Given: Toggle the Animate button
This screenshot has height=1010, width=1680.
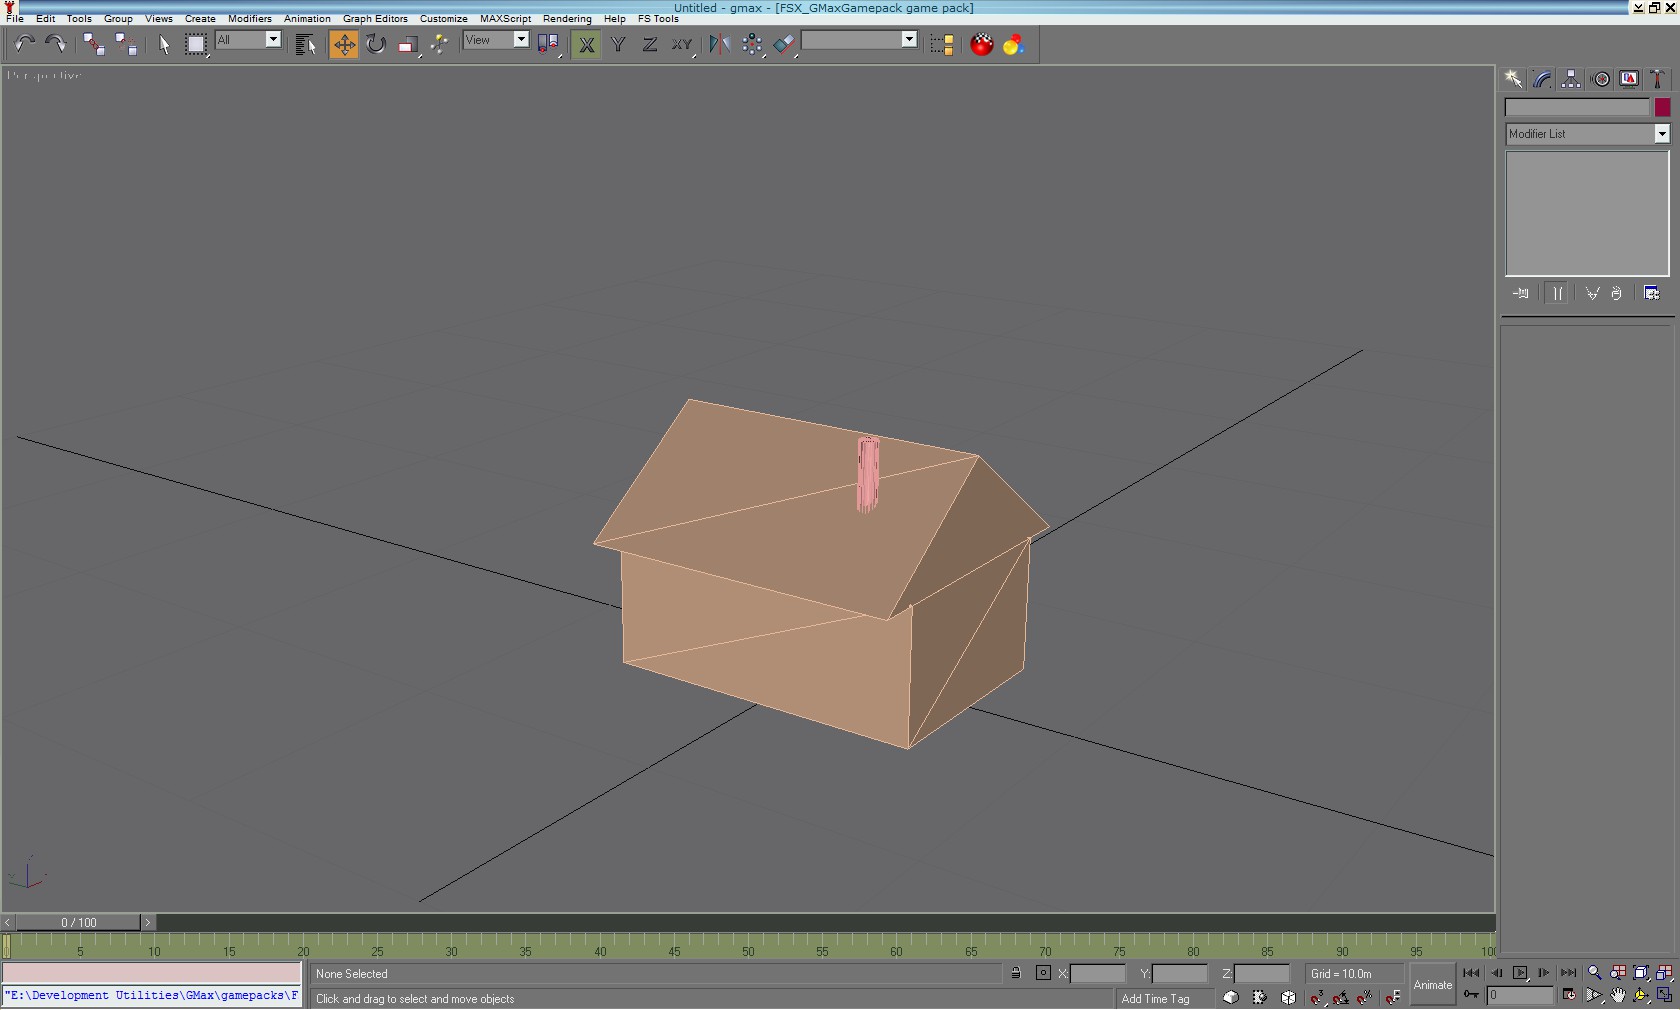Looking at the screenshot, I should (1432, 985).
